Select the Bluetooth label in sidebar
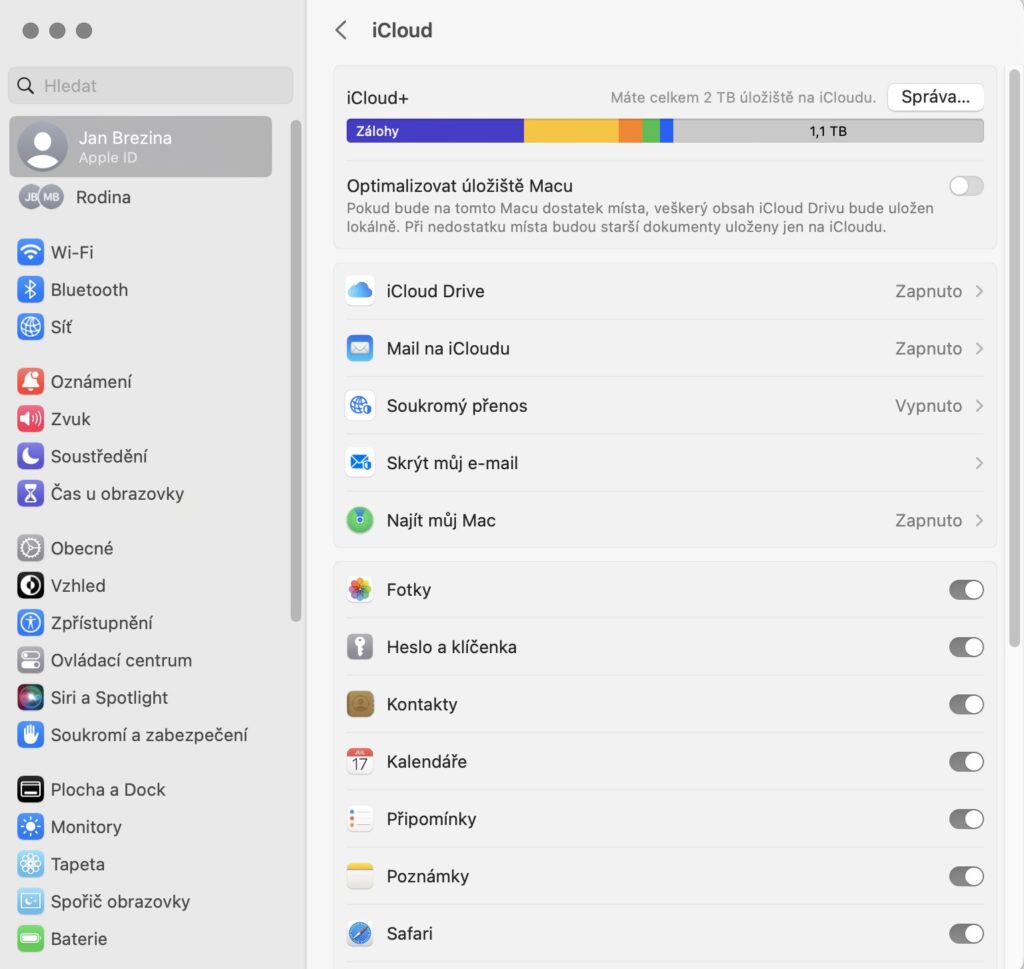This screenshot has height=969, width=1024. click(x=89, y=290)
